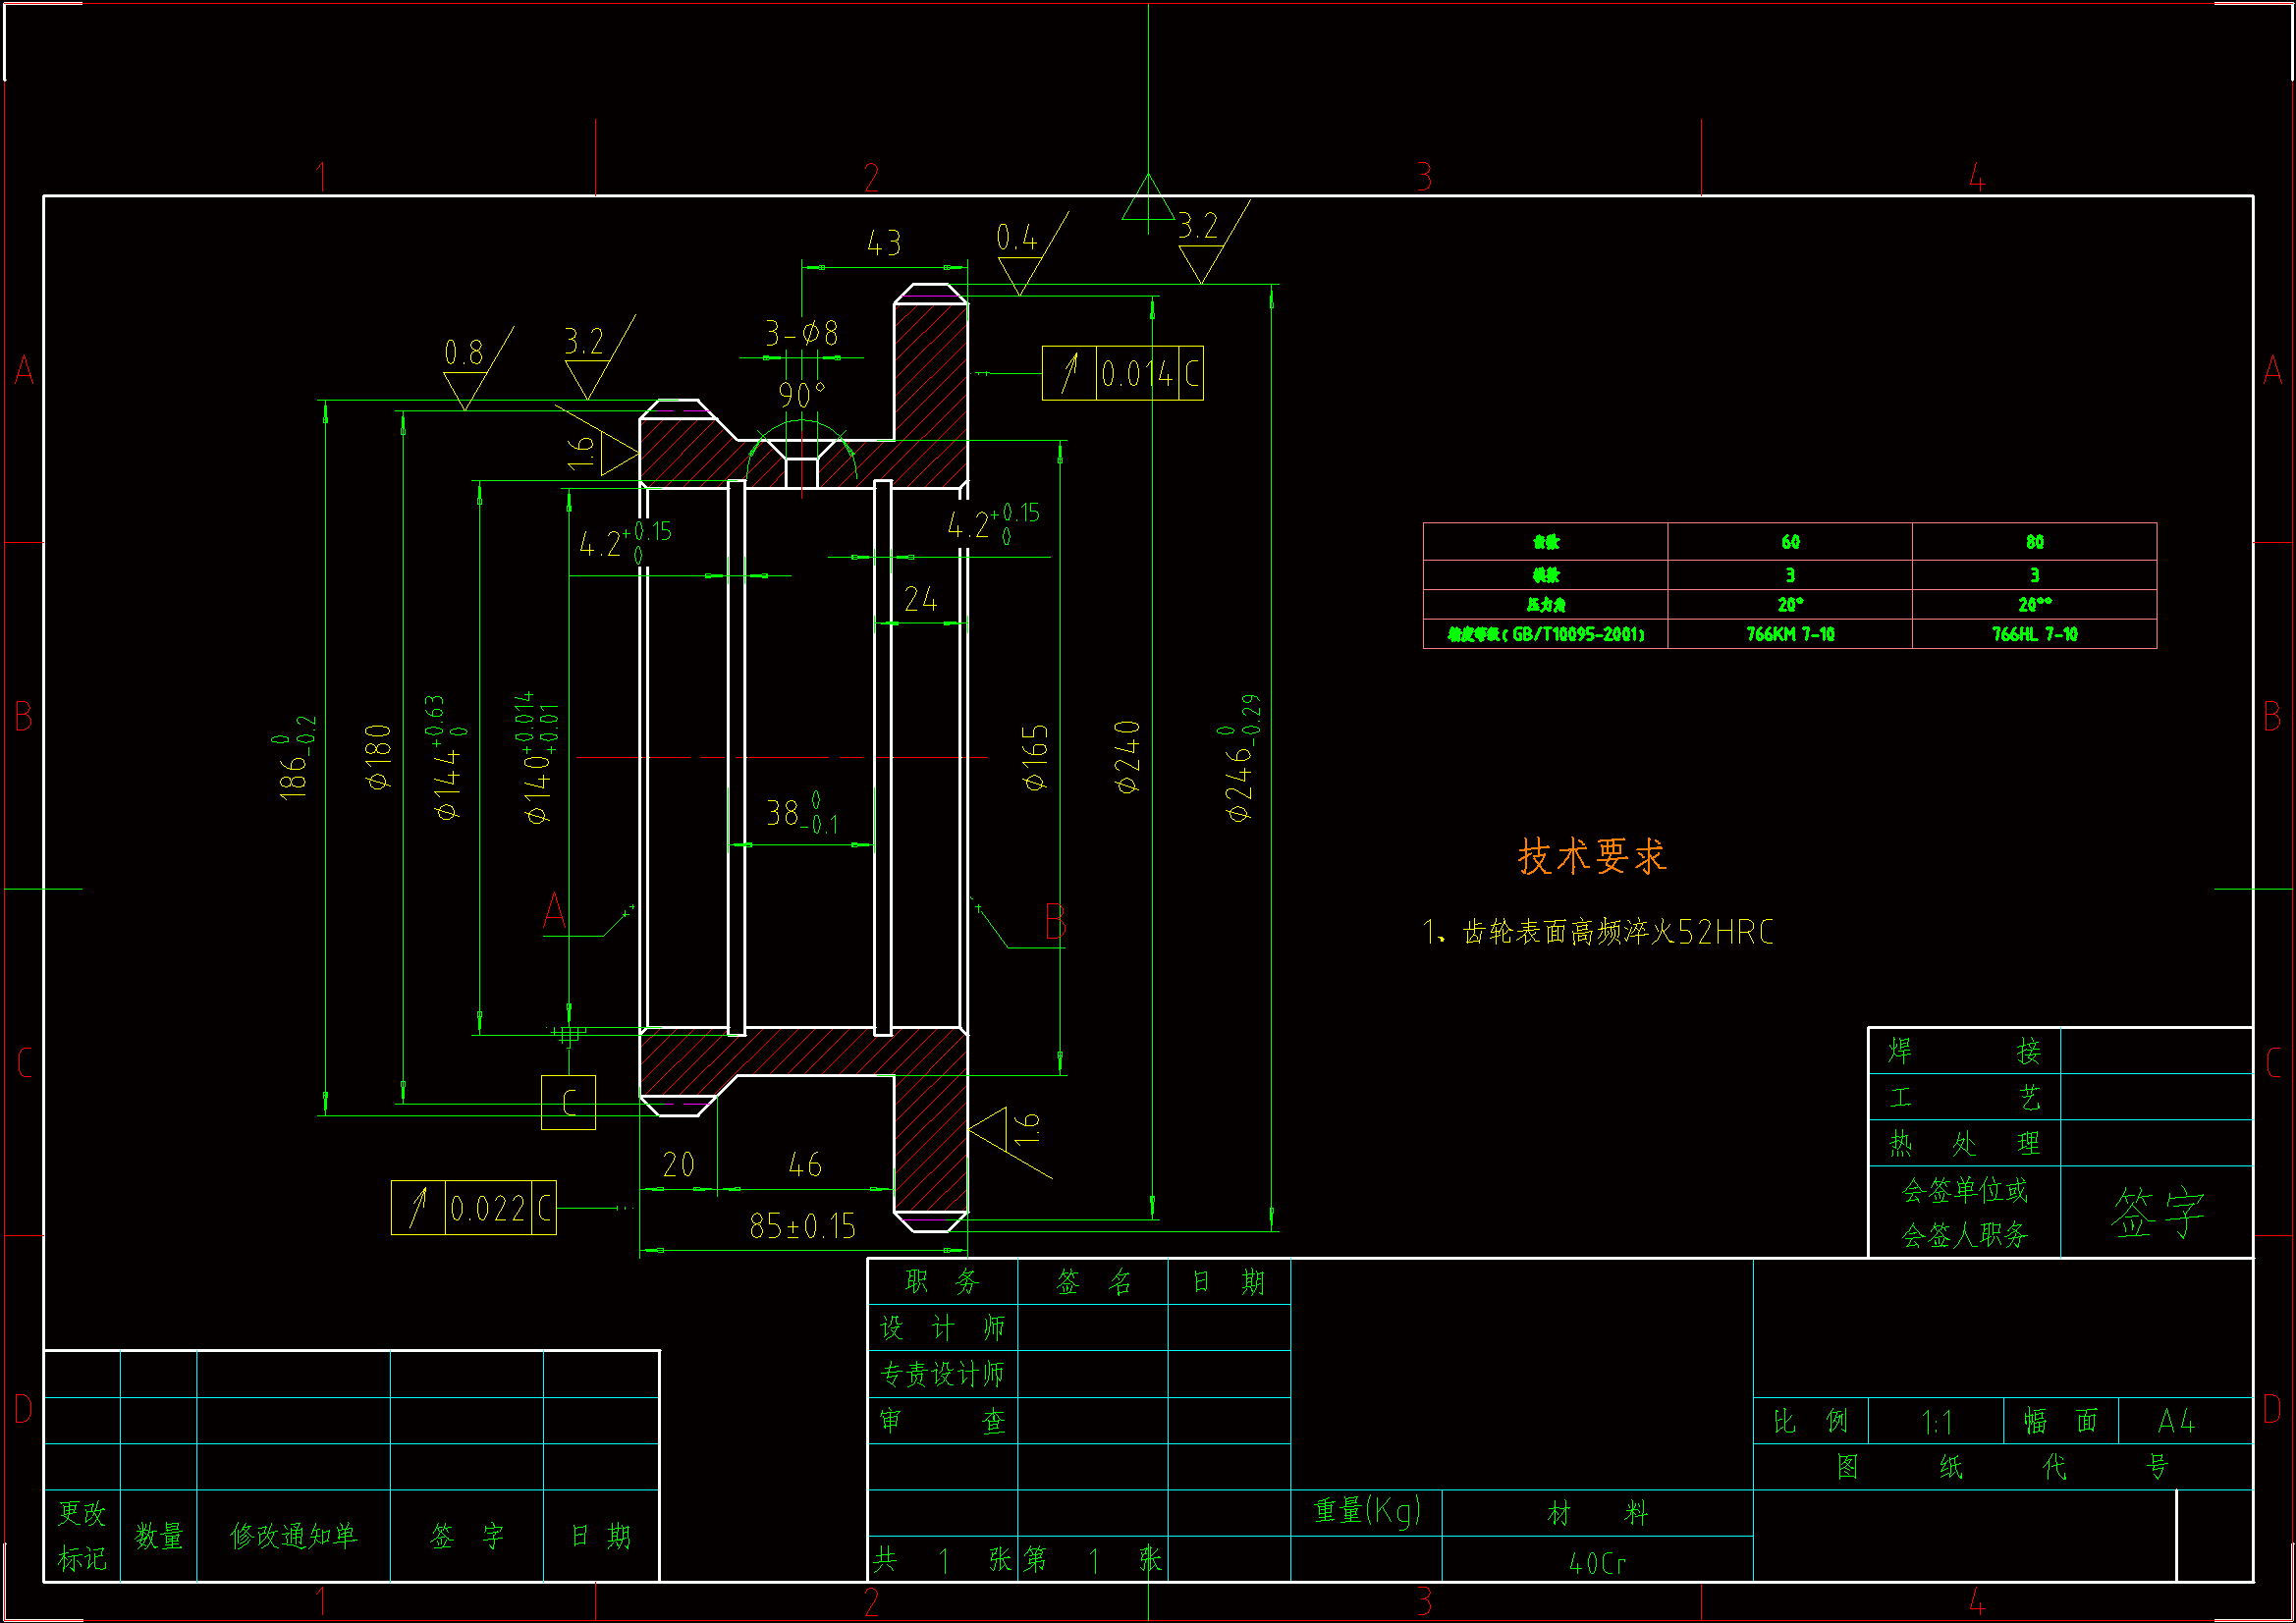Click the red section label B
Viewport: 2296px width, 1623px height.
(1055, 922)
